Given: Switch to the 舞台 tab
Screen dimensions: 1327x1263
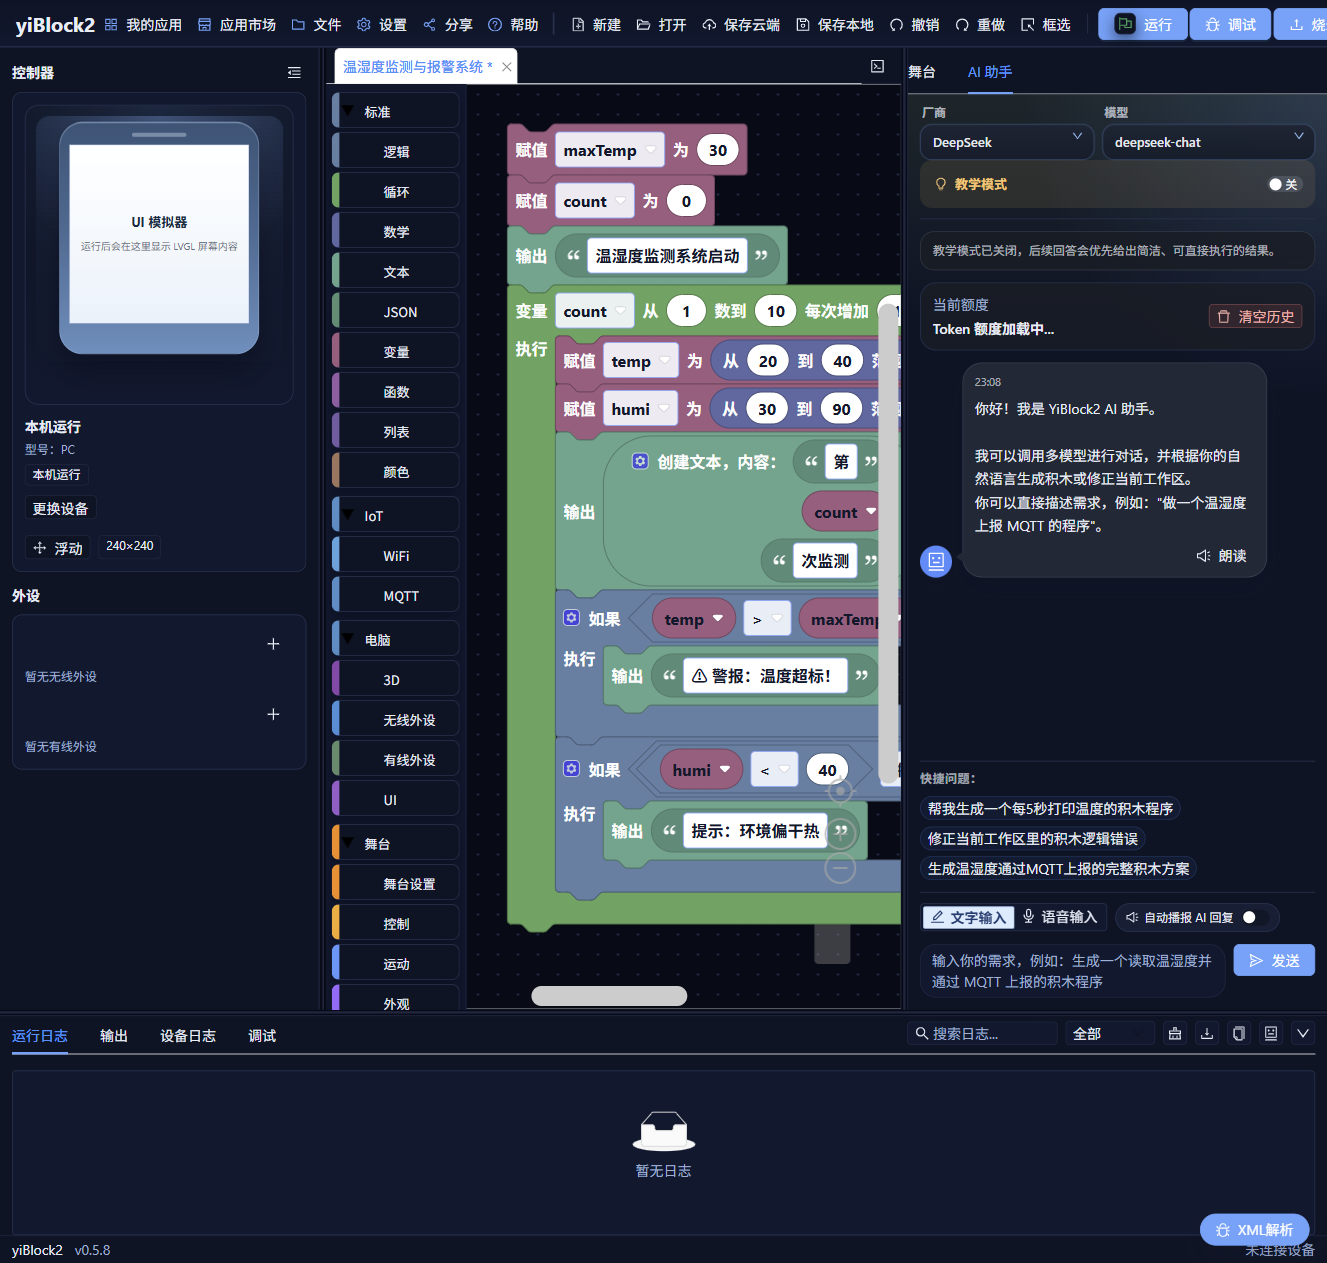Looking at the screenshot, I should tap(922, 72).
